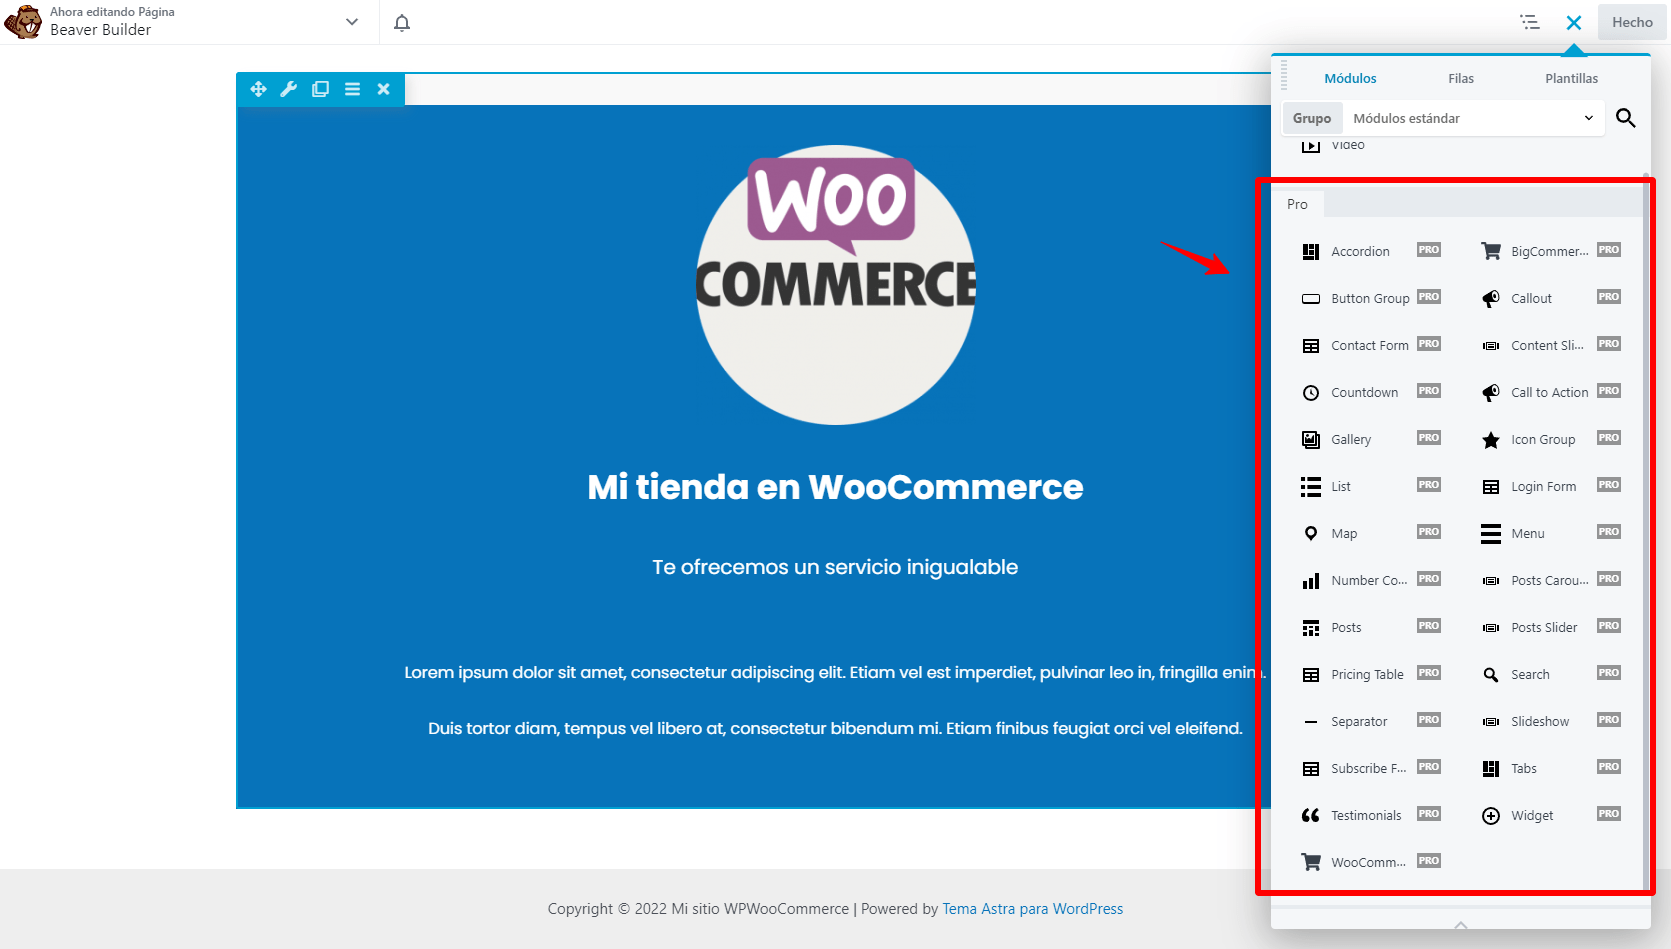Select the Countdown module
This screenshot has height=949, width=1671.
coord(1363,392)
